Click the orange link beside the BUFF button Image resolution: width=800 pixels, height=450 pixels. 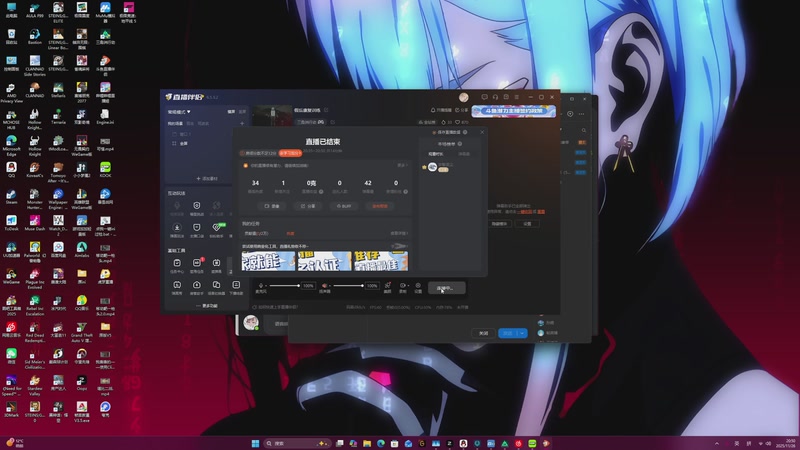click(x=380, y=206)
